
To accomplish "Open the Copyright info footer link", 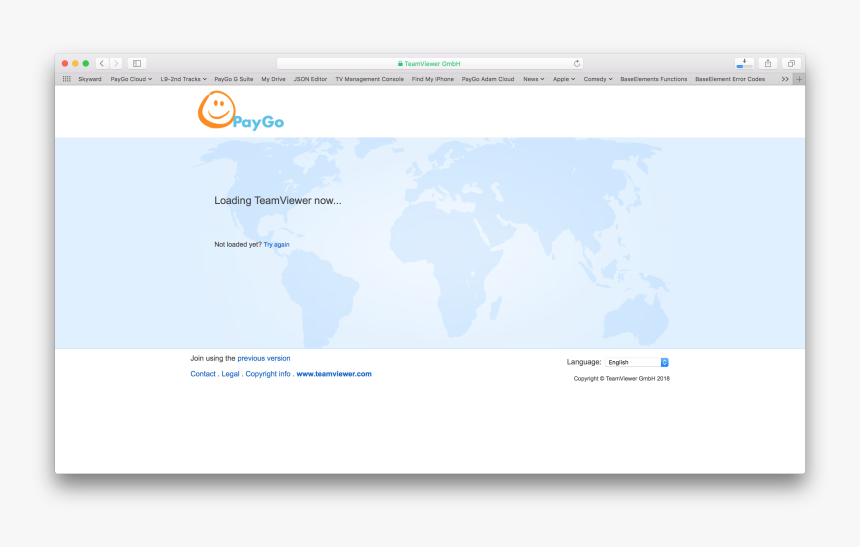I will pos(268,374).
